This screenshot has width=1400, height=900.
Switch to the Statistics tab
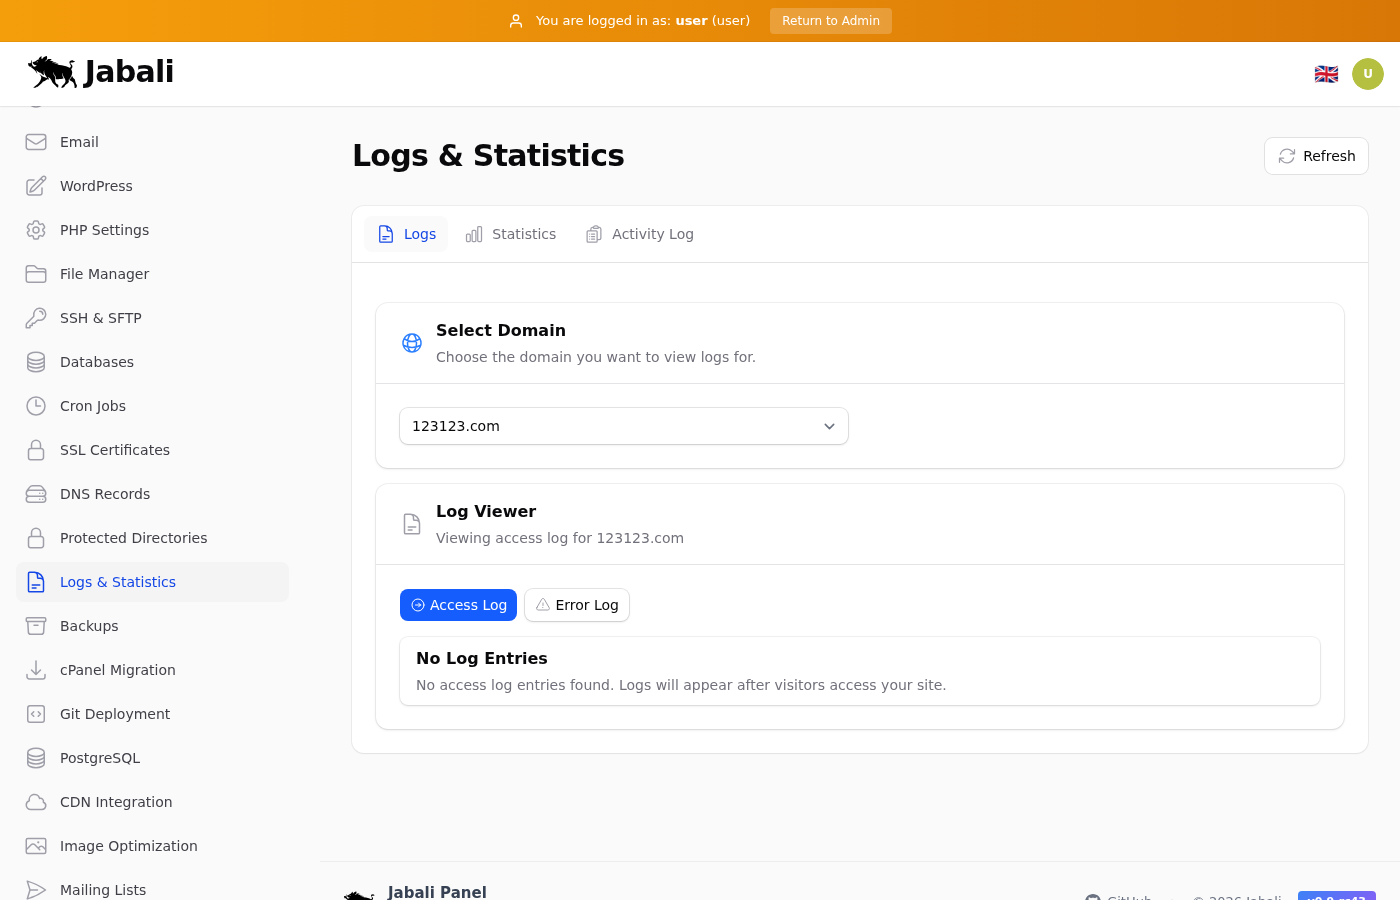(x=511, y=234)
